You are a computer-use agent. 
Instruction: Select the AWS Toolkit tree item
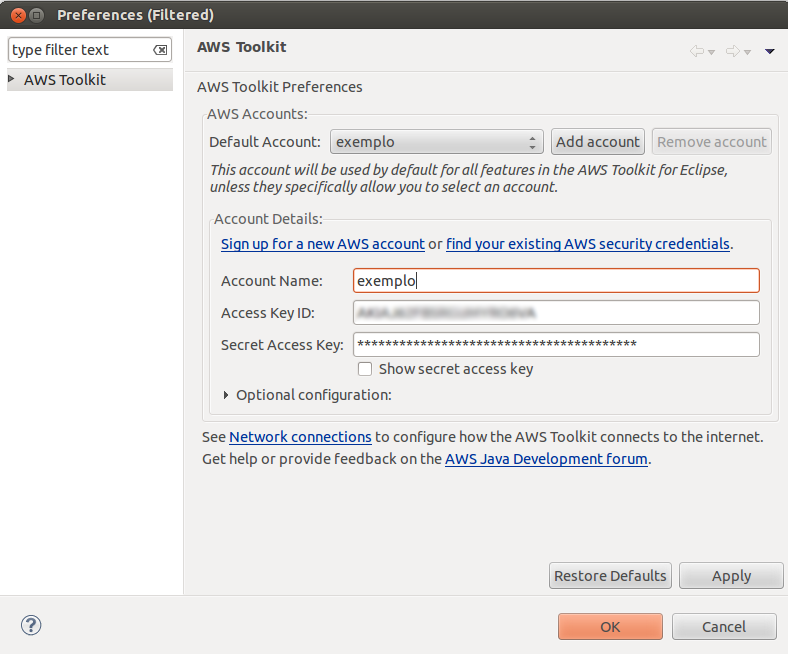tap(90, 79)
